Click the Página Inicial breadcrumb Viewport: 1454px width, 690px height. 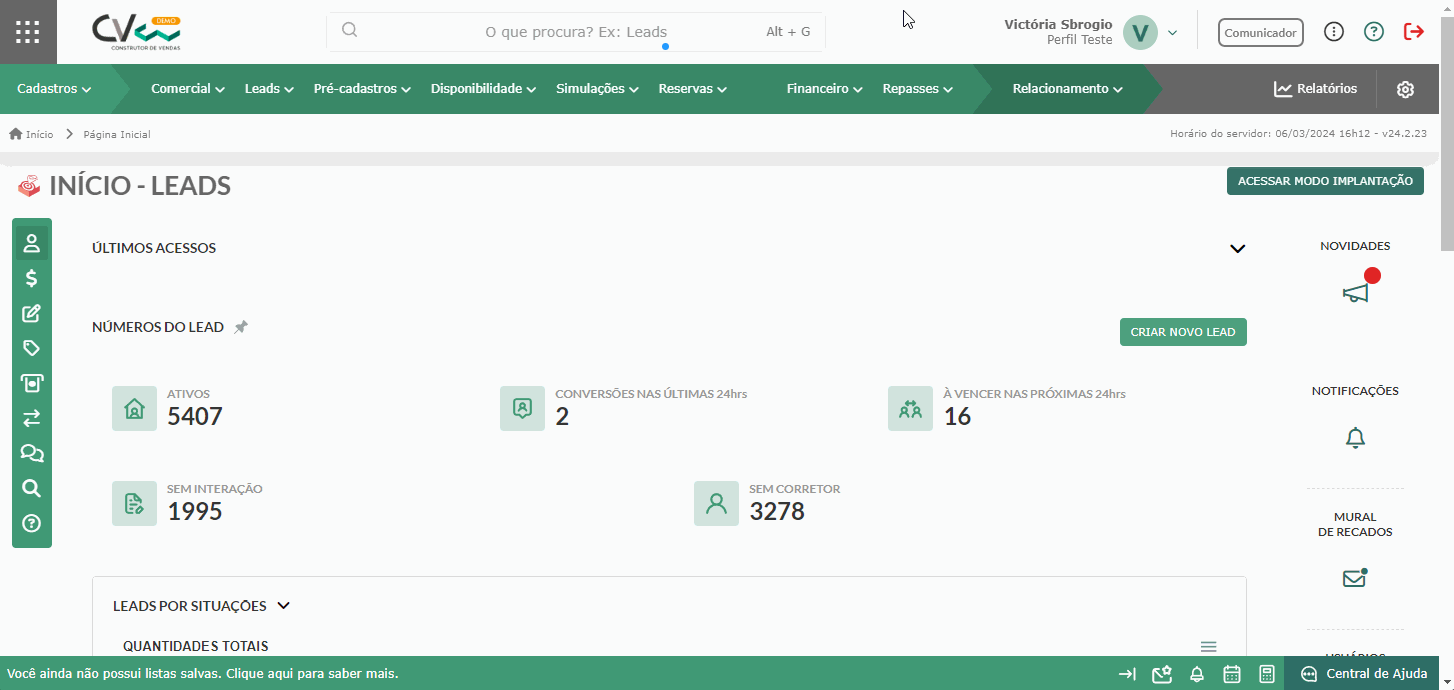[x=117, y=134]
